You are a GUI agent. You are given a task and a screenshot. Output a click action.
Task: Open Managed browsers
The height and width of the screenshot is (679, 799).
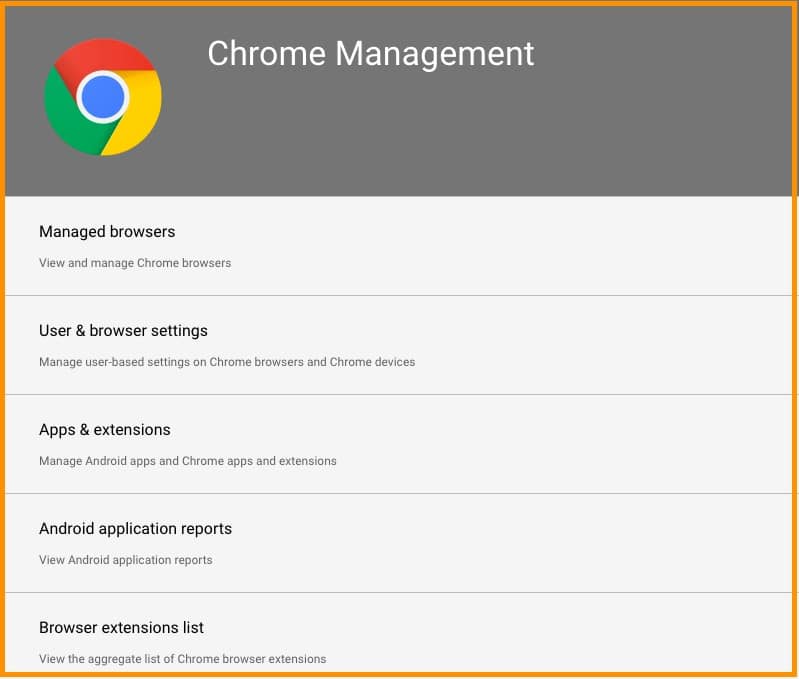click(107, 232)
